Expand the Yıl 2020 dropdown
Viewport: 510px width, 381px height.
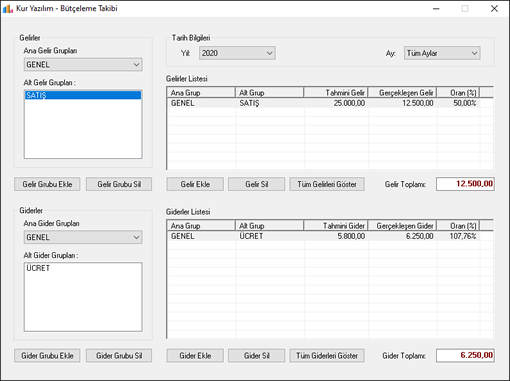(237, 53)
